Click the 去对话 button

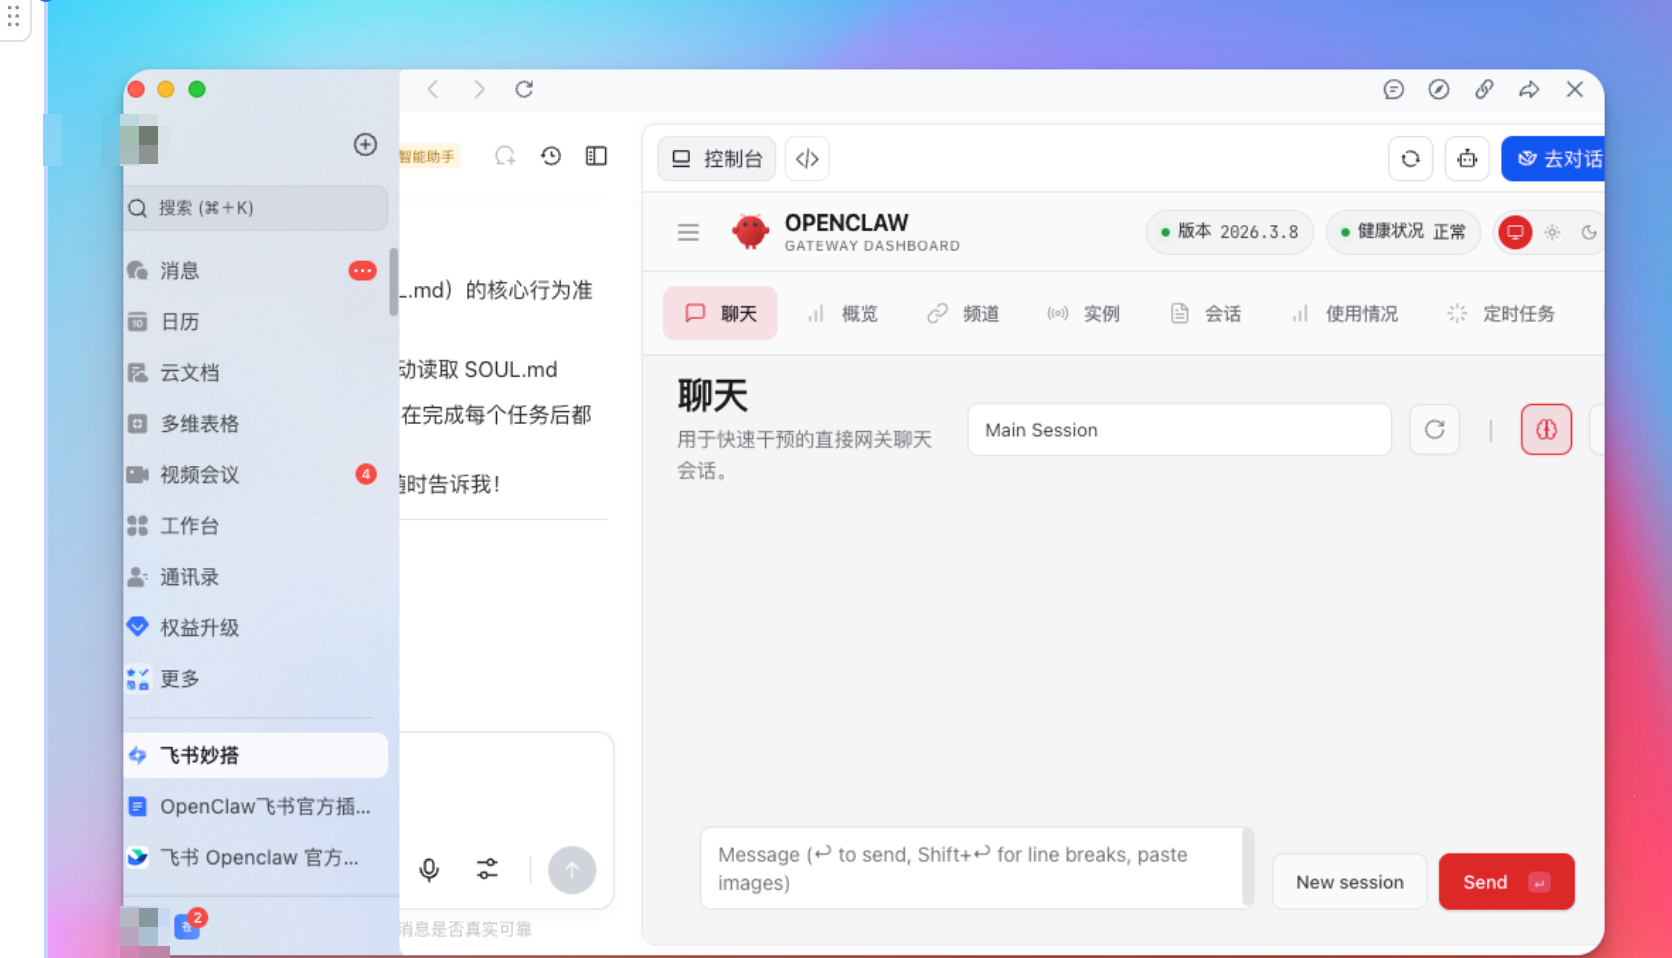point(1554,159)
